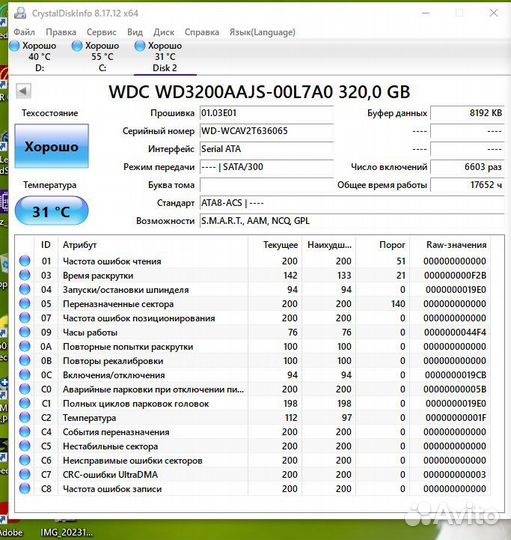
Task: Click the Стандарт field ATA8-ACS
Action: click(x=352, y=203)
